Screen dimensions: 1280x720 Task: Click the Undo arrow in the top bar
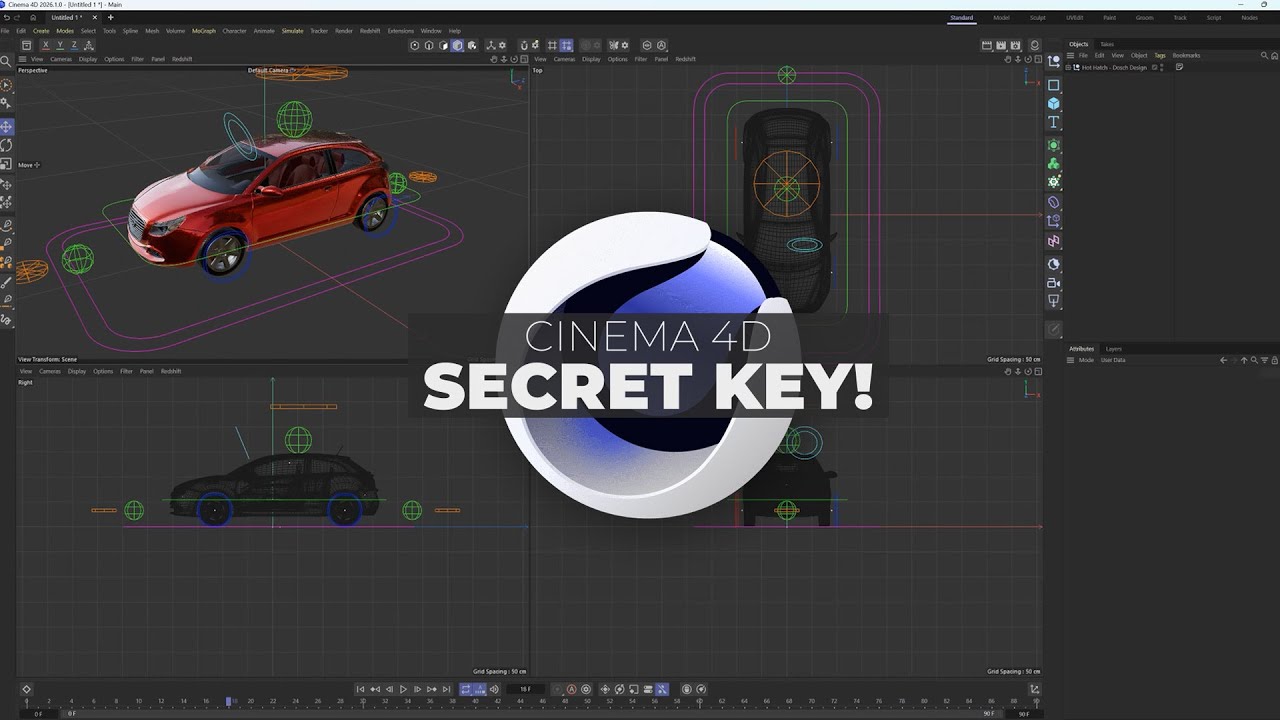(x=6, y=17)
